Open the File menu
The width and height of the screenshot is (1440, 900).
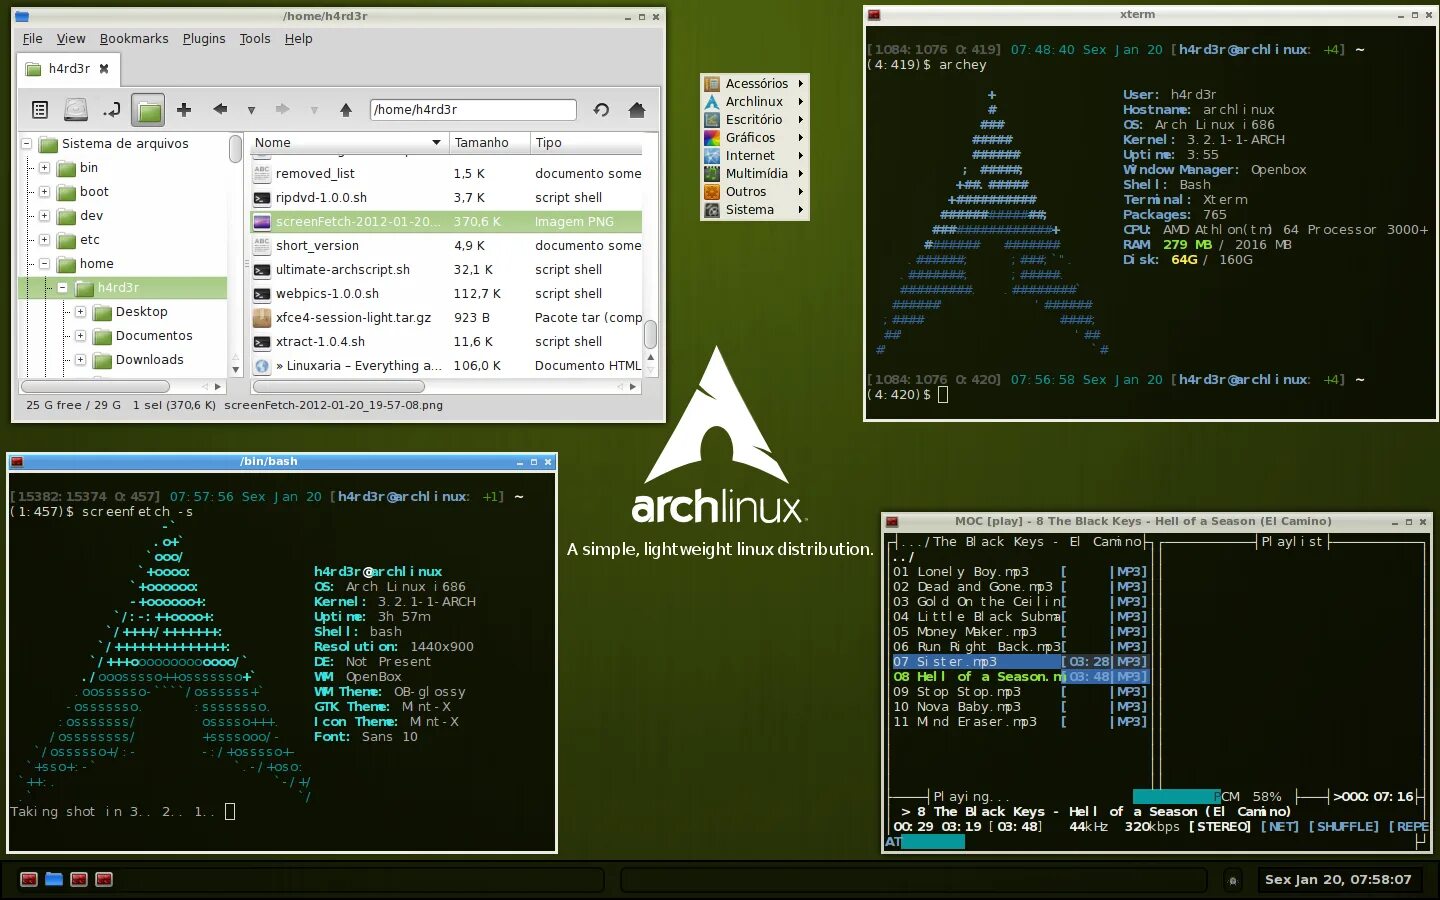(x=33, y=39)
